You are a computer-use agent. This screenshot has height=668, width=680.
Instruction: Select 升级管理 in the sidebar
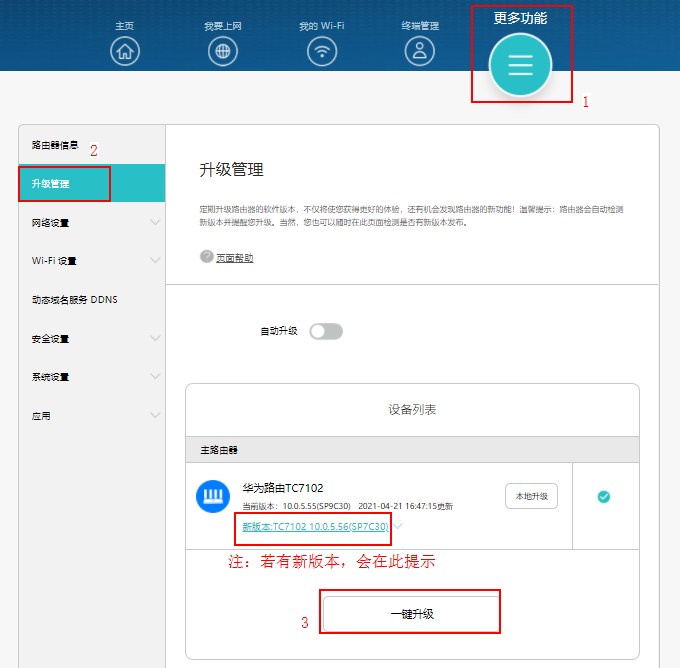(64, 184)
